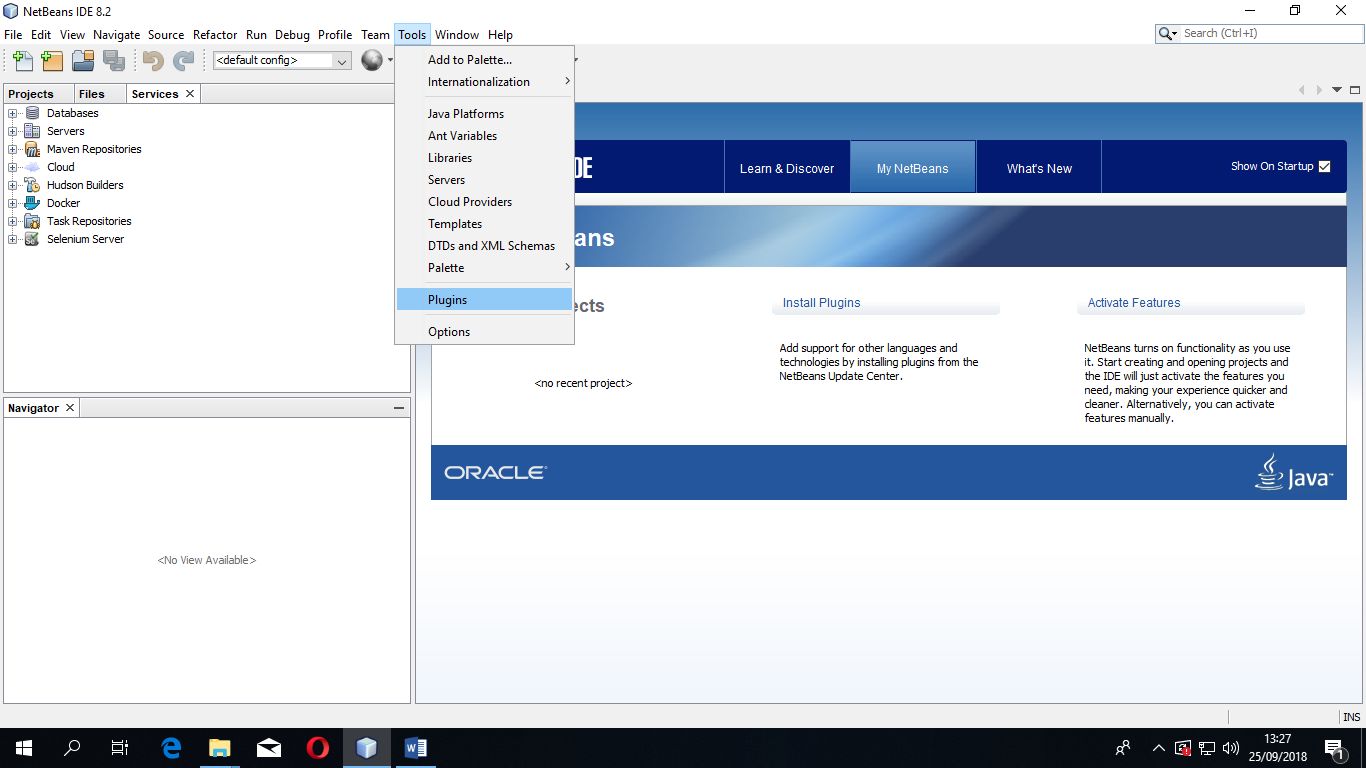This screenshot has width=1366, height=768.
Task: Click the globe browser icon in toolbar
Action: tap(372, 60)
